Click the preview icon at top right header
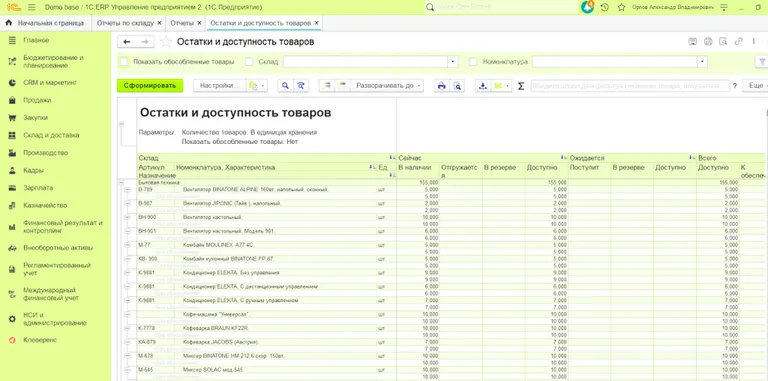 coord(723,42)
